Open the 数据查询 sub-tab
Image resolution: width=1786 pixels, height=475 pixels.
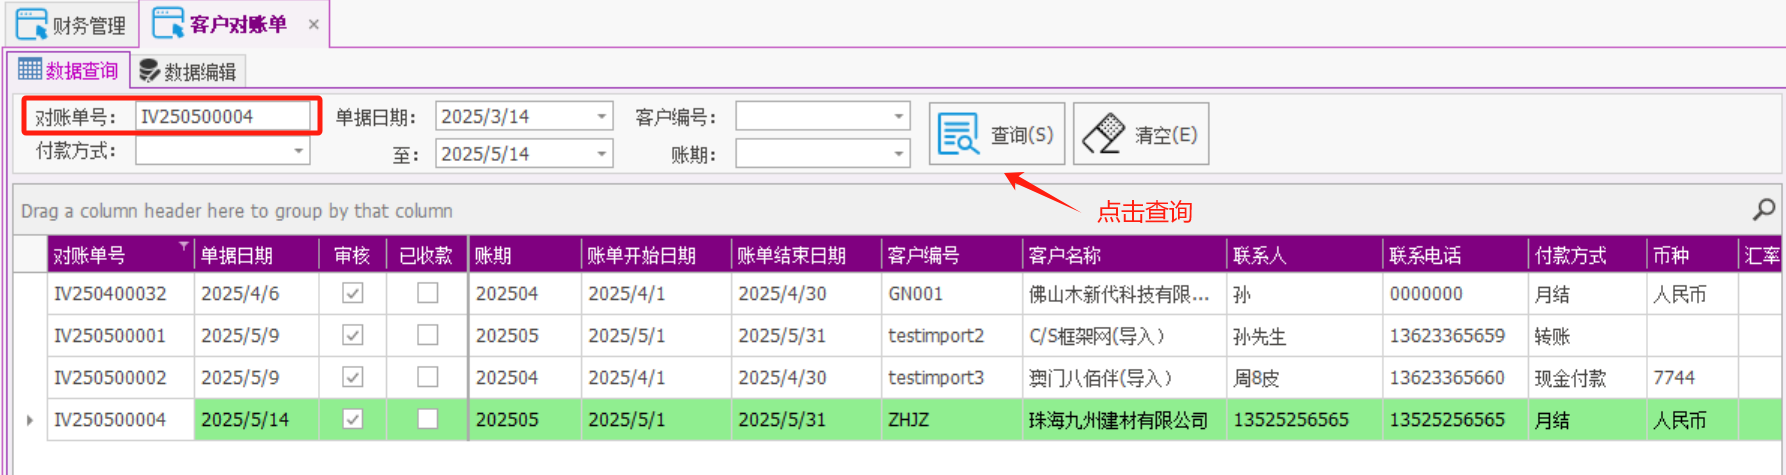click(69, 71)
